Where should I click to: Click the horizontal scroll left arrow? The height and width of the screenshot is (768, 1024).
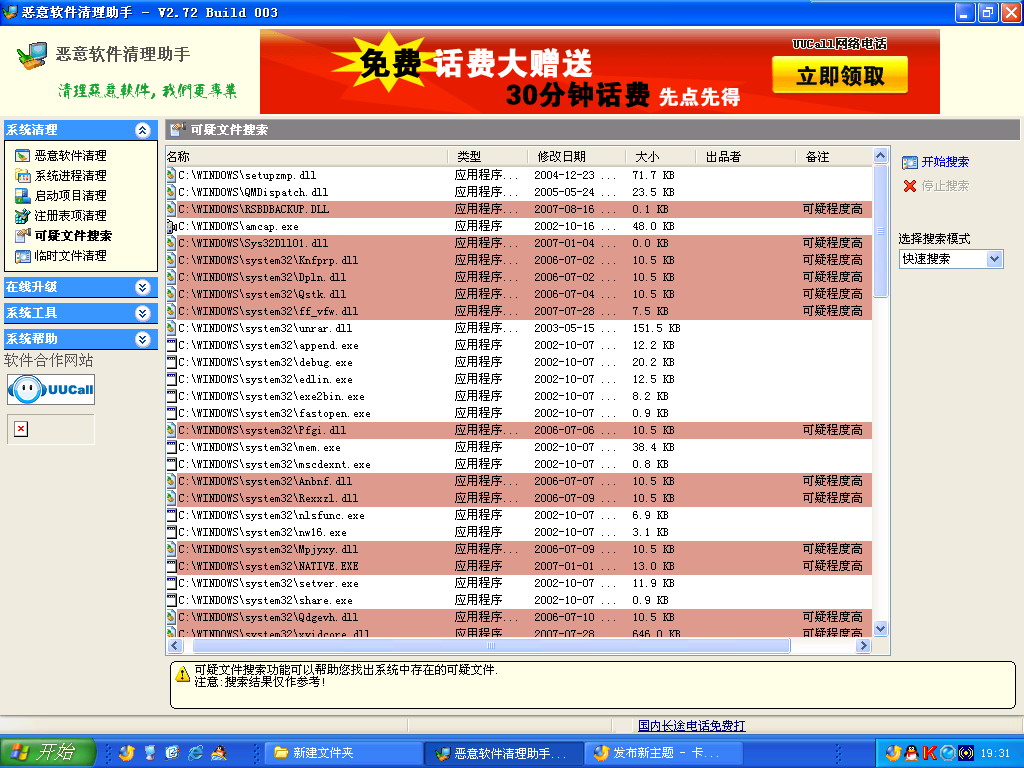coord(175,646)
